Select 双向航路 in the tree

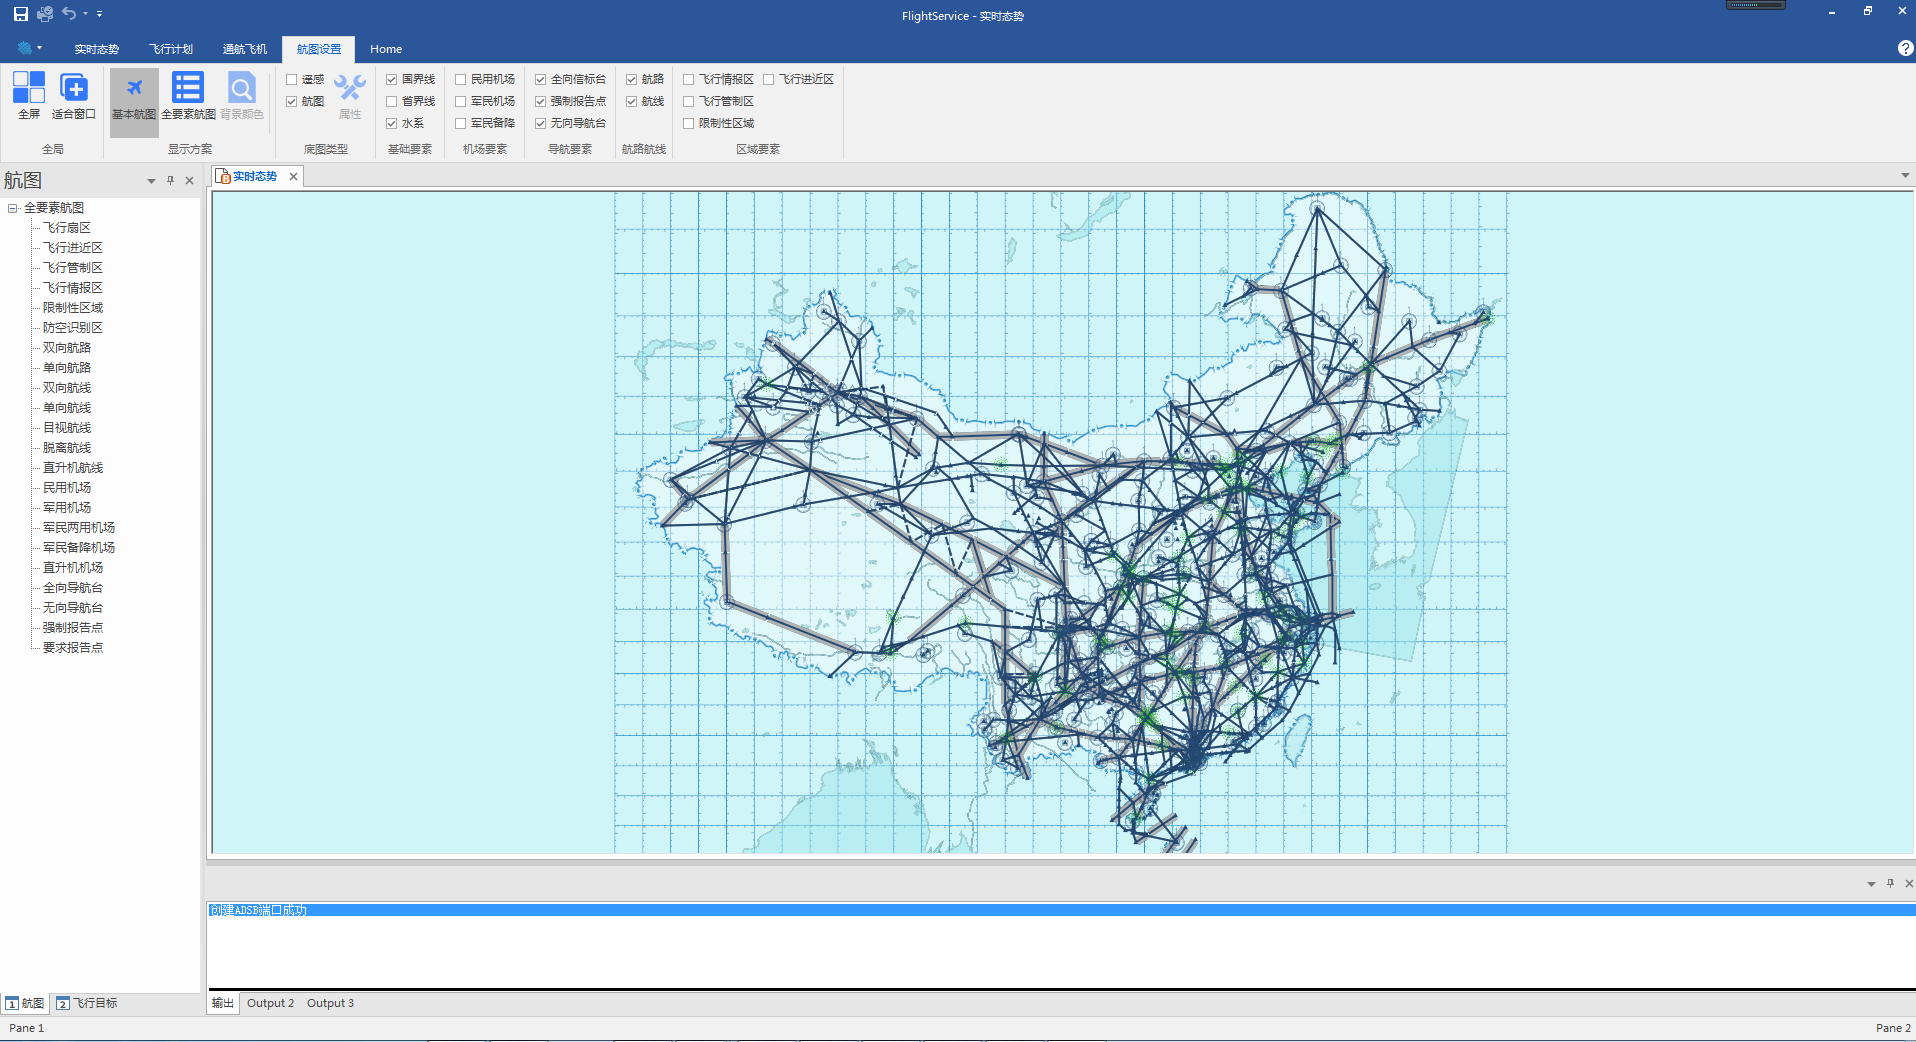67,348
